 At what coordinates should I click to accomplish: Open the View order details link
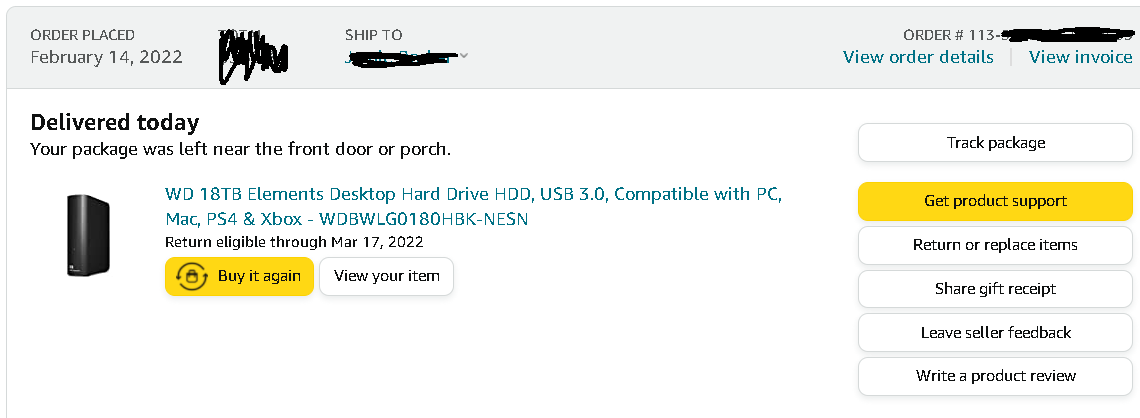(x=918, y=57)
